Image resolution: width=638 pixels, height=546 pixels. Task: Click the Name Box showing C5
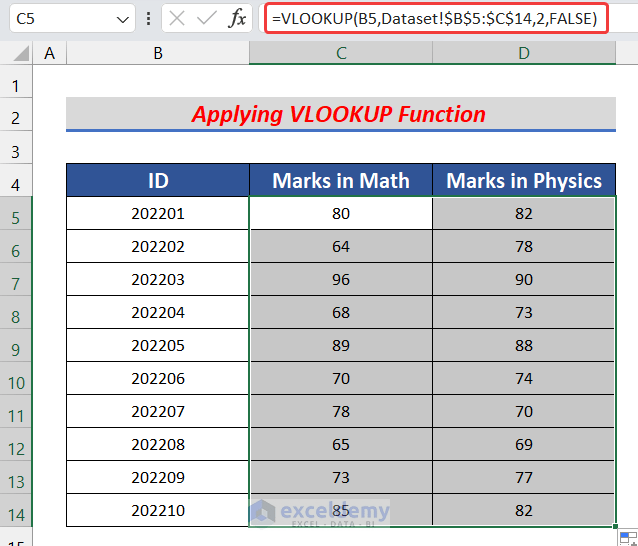coord(72,18)
